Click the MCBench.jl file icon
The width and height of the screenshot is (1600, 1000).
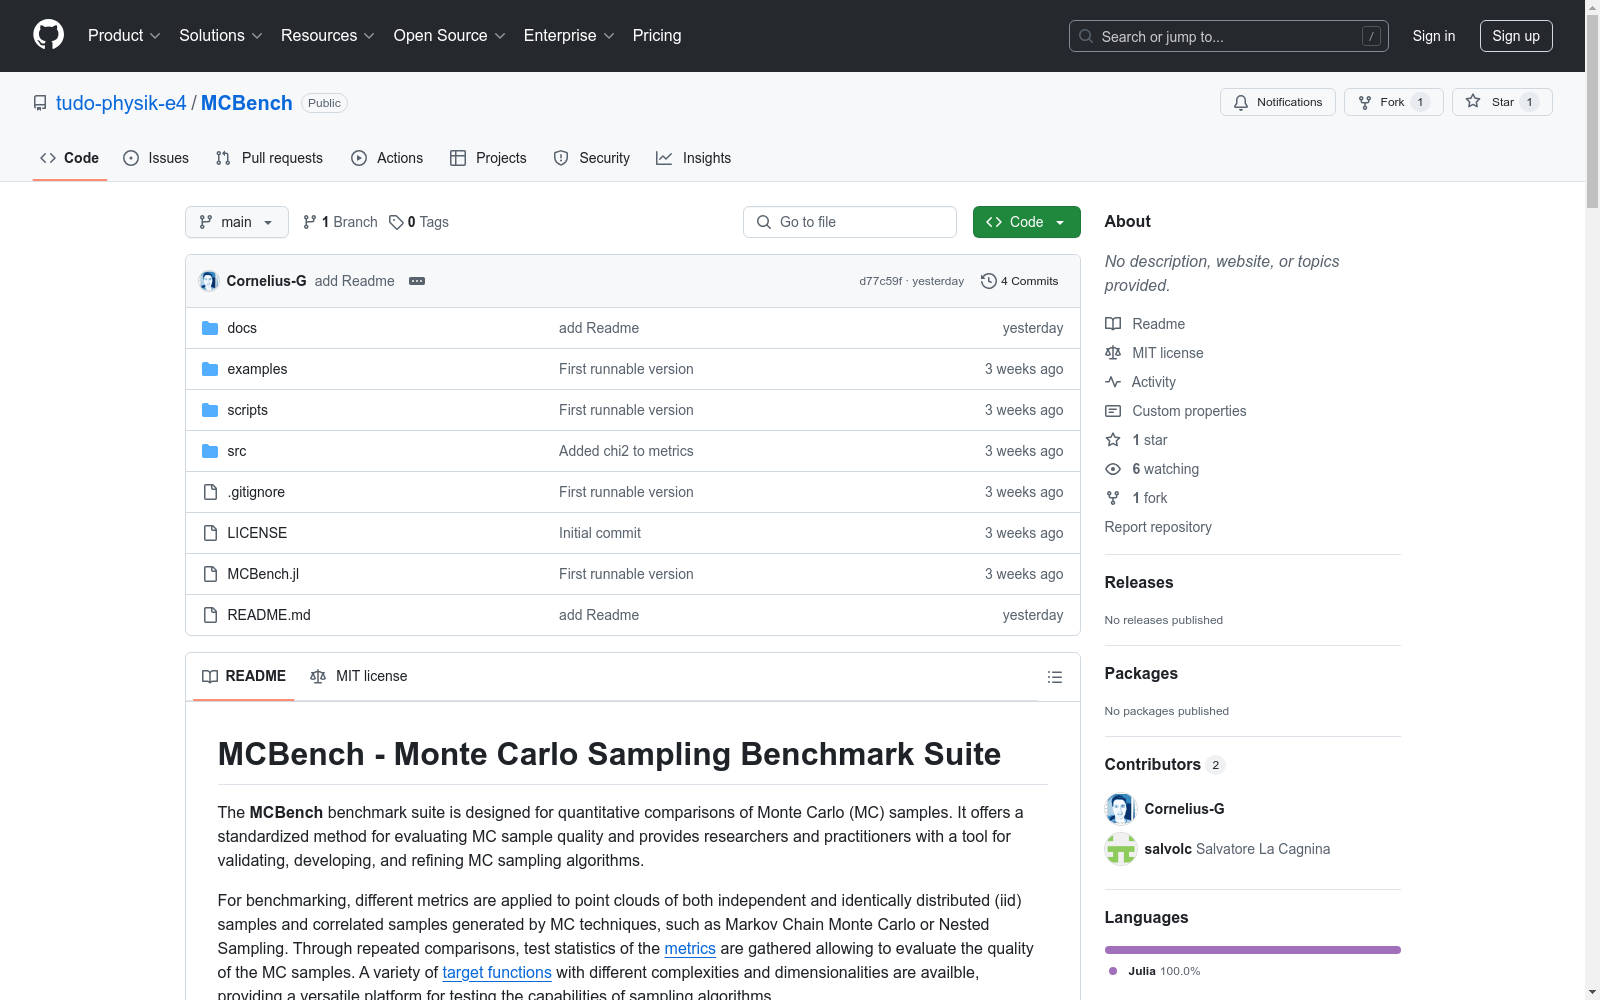pyautogui.click(x=210, y=574)
